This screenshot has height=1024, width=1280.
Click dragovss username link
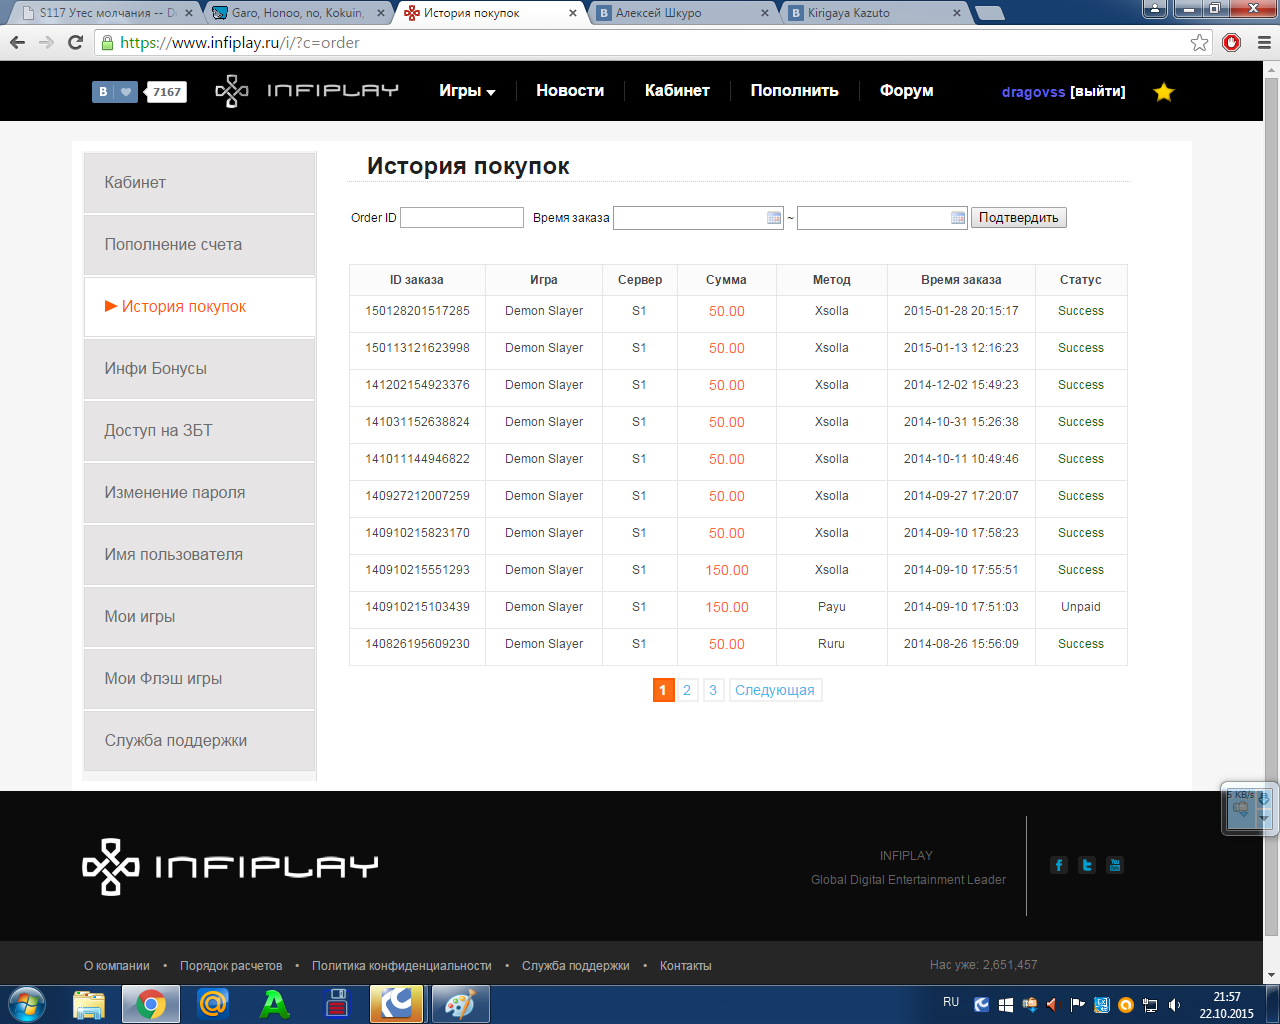click(x=1033, y=92)
